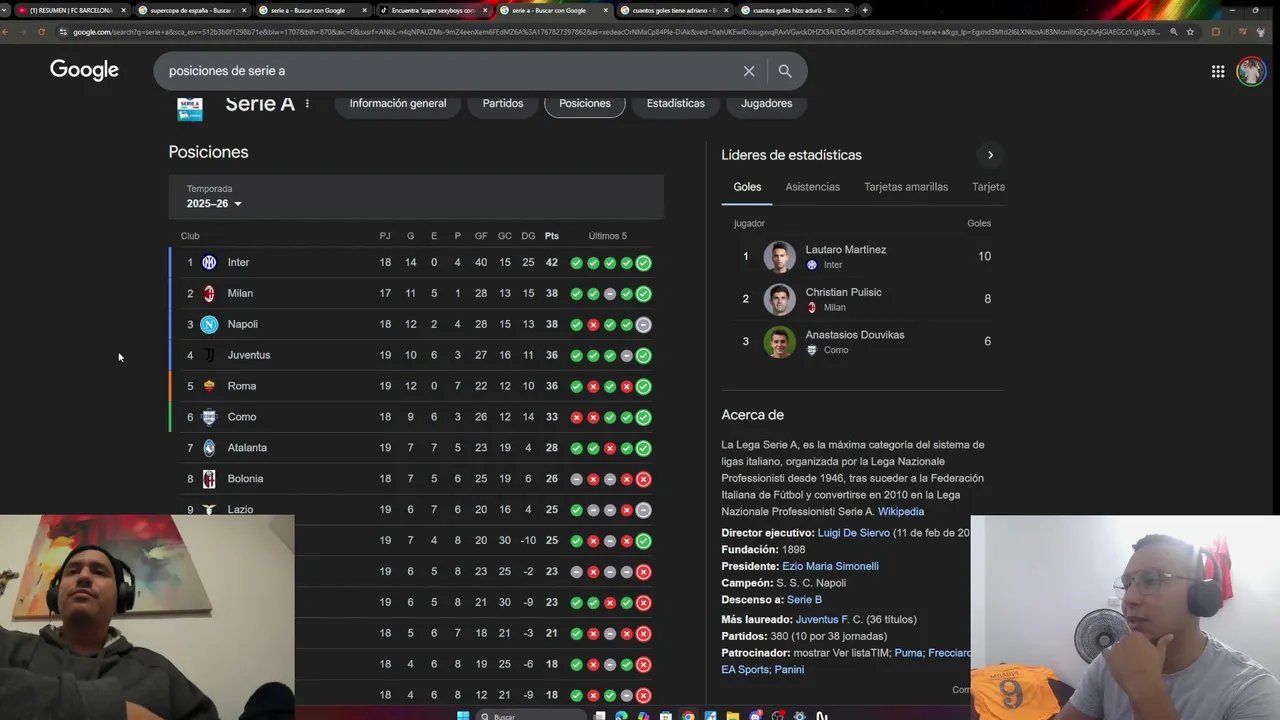
Task: Click the Bloomberg taskbar Buscar search field
Action: coord(531,716)
